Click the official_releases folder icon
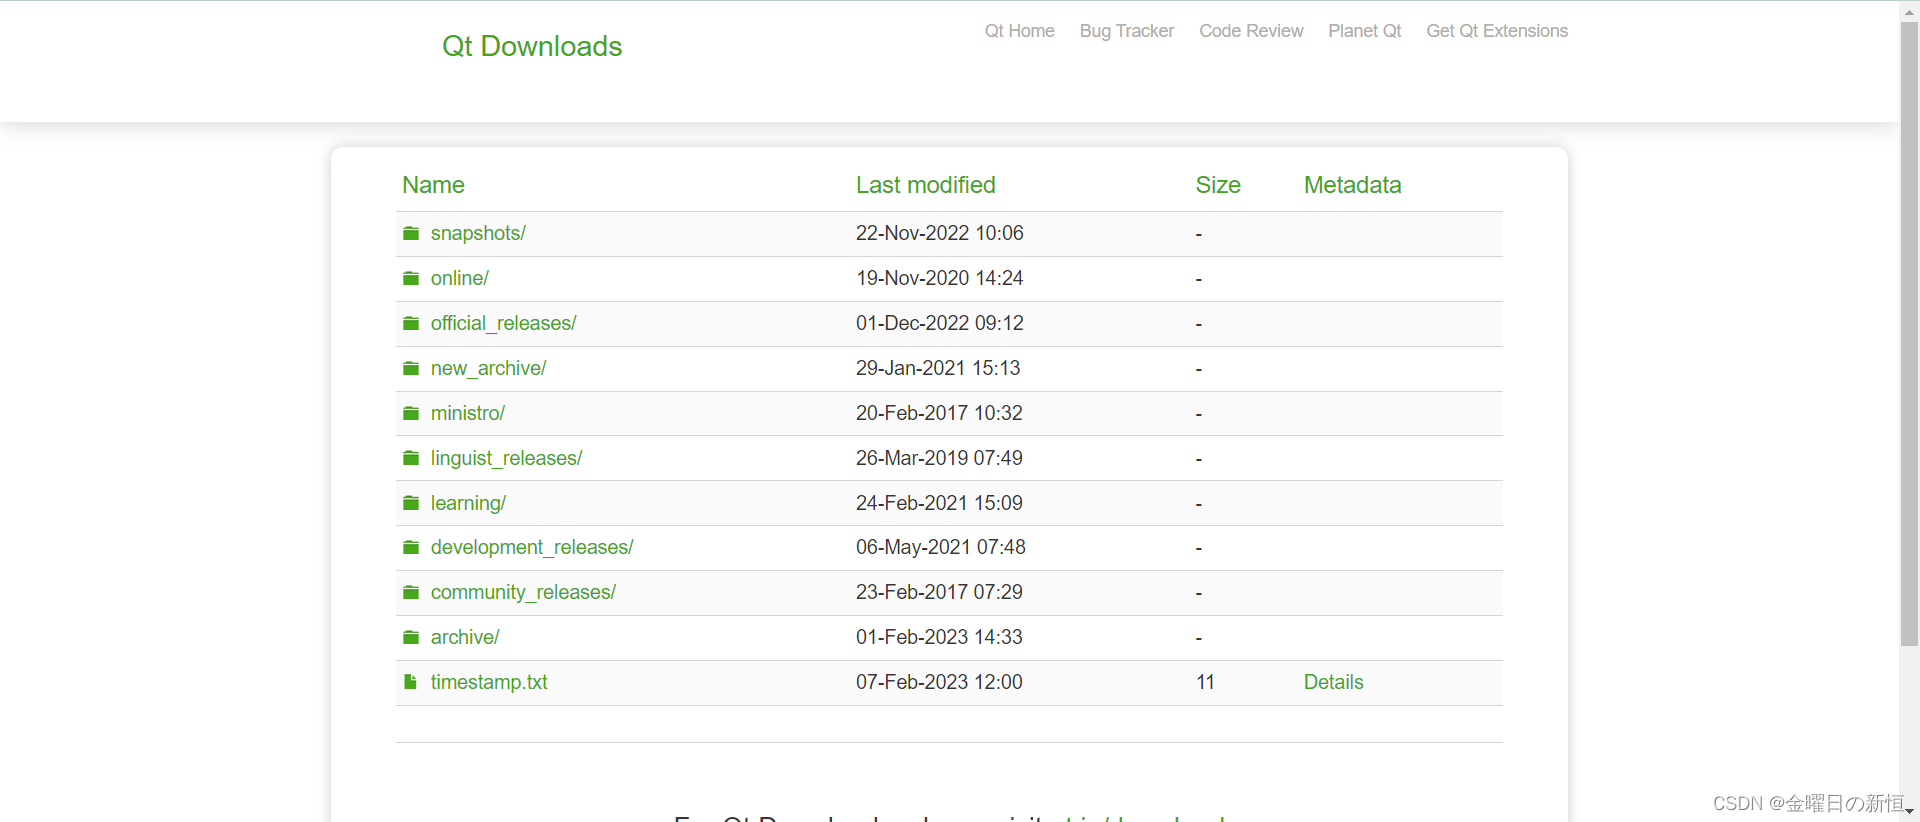1920x822 pixels. point(411,323)
